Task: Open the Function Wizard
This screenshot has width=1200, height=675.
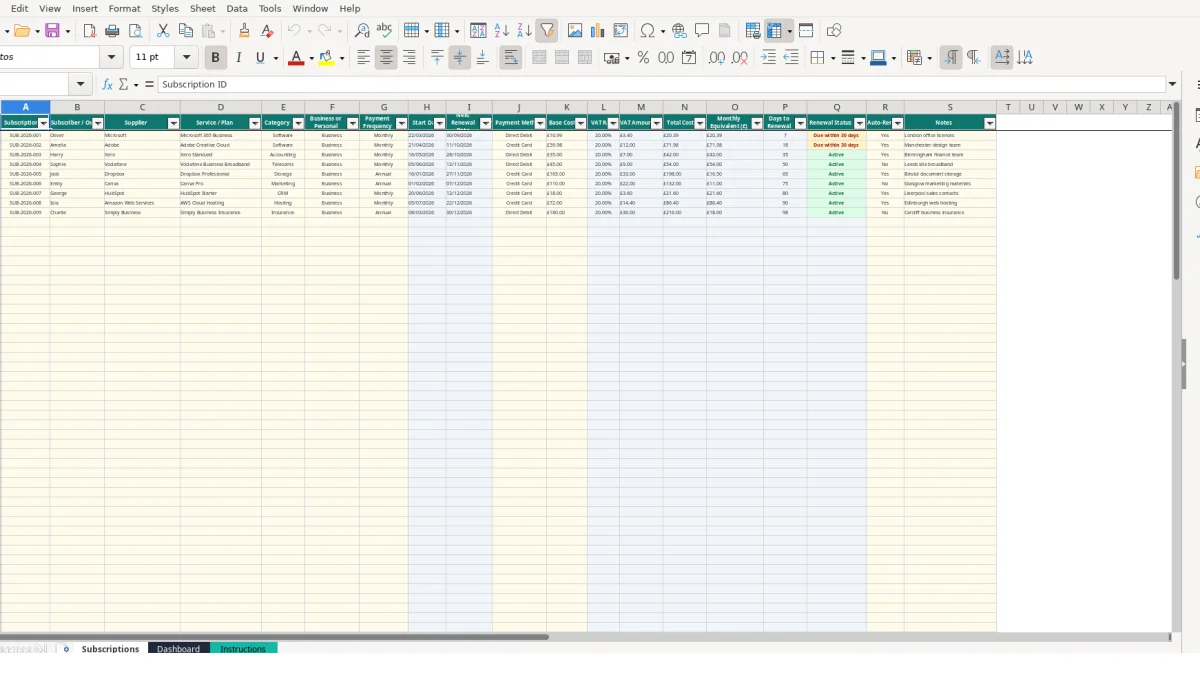Action: coord(107,85)
